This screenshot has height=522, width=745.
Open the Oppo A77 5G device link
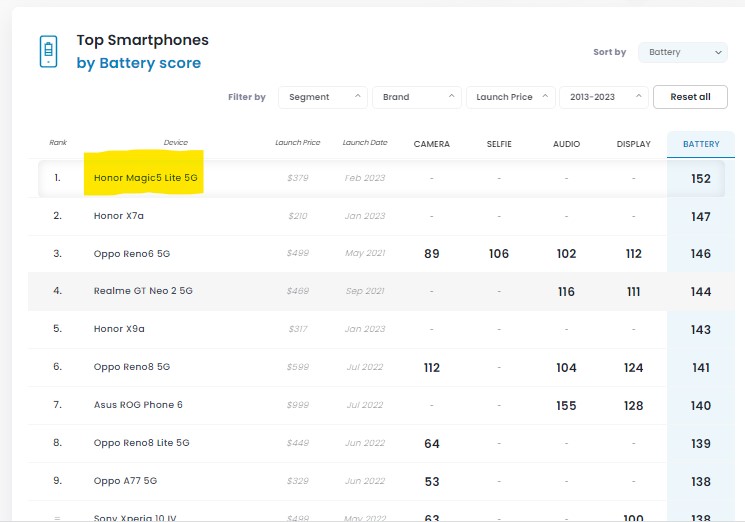[x=125, y=481]
